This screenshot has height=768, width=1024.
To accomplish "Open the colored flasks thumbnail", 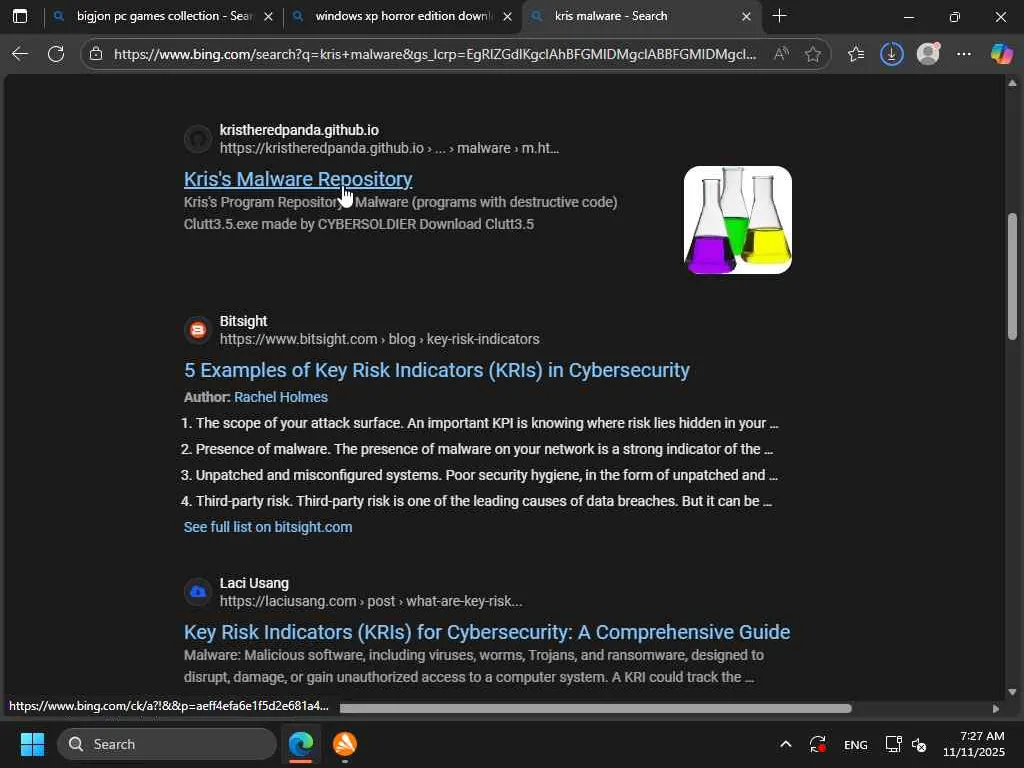I will click(737, 220).
